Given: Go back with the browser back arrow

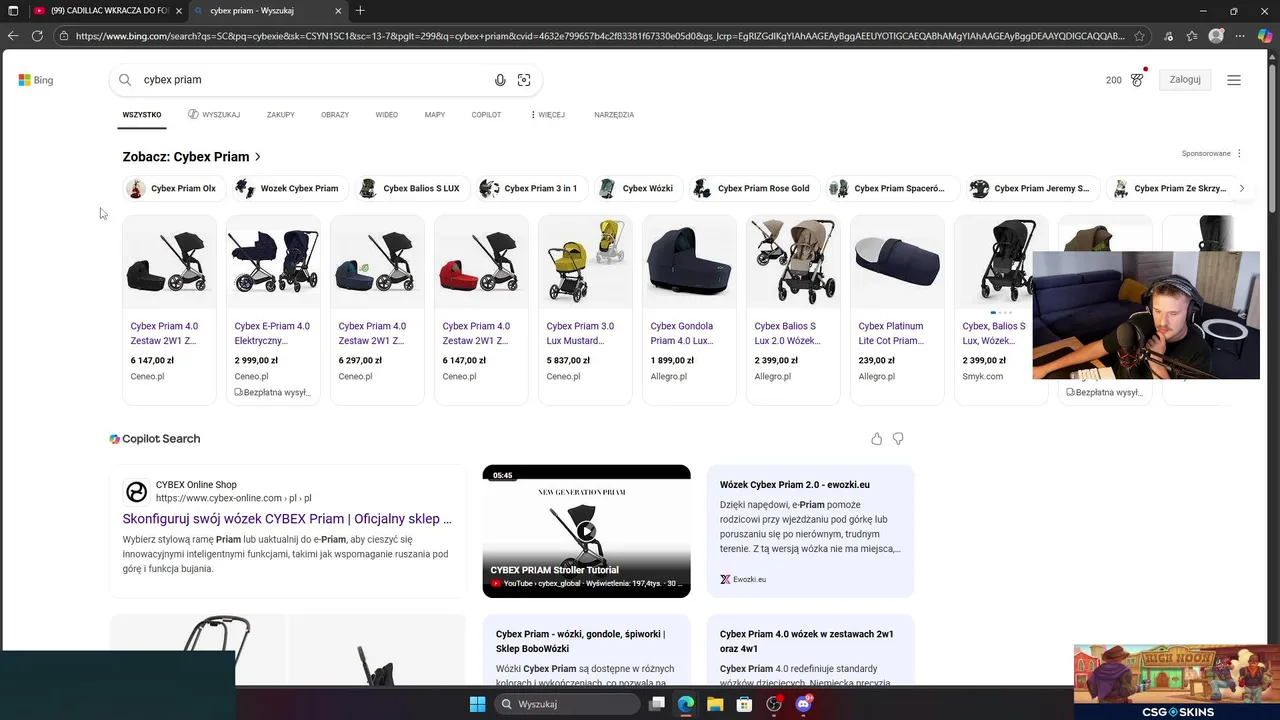Looking at the screenshot, I should click(13, 36).
